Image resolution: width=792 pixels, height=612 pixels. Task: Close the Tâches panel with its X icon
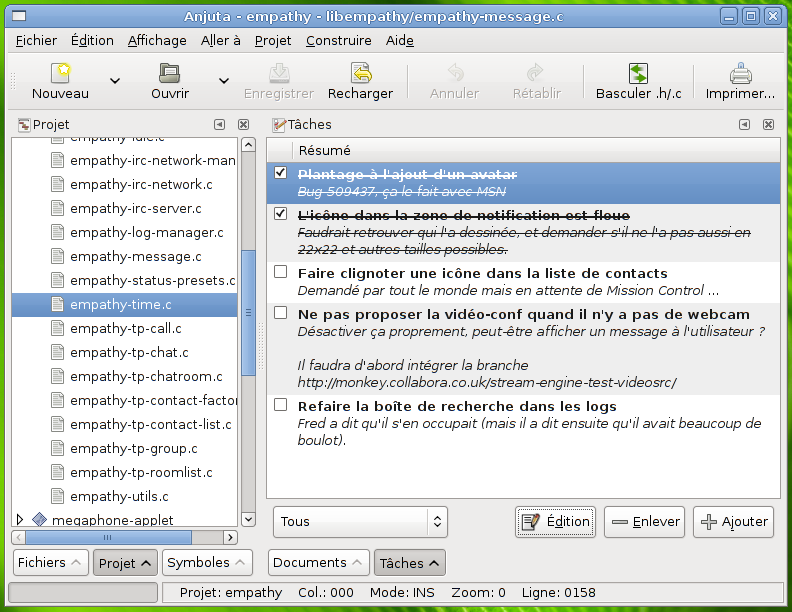coord(768,125)
